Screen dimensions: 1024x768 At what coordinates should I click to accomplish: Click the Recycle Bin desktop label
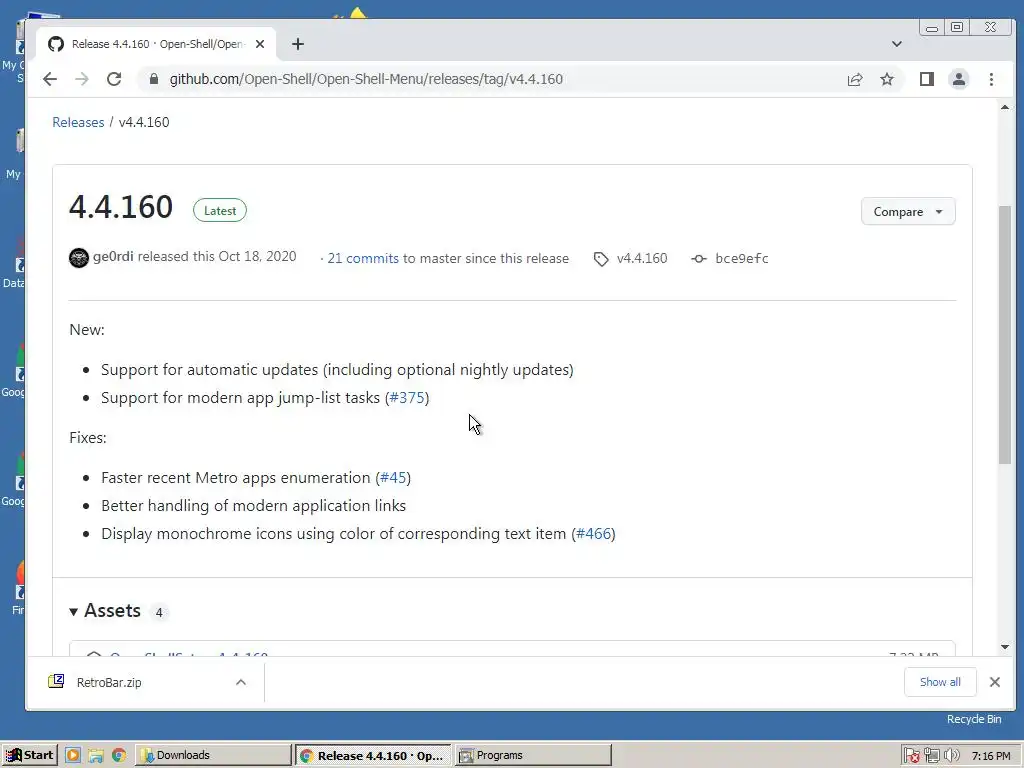tap(974, 719)
